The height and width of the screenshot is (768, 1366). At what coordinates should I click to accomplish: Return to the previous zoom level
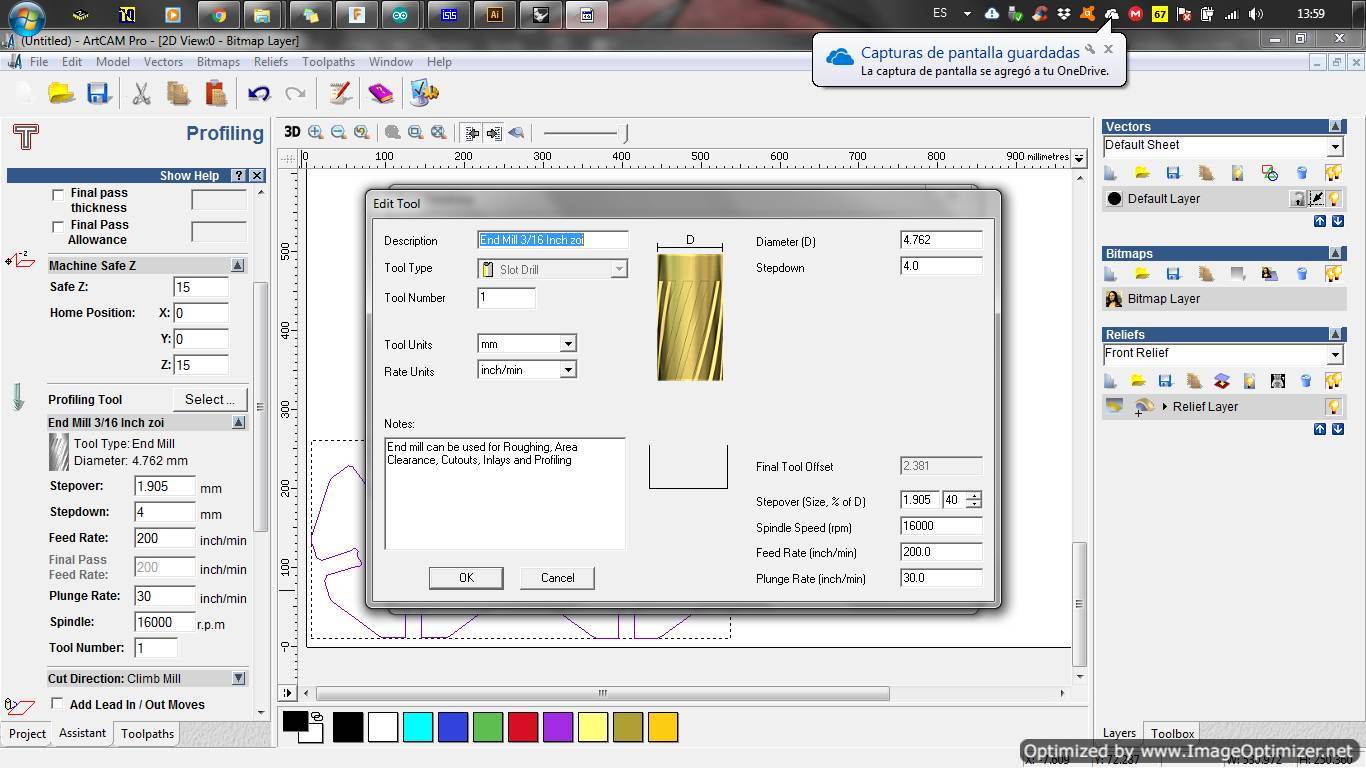click(362, 132)
